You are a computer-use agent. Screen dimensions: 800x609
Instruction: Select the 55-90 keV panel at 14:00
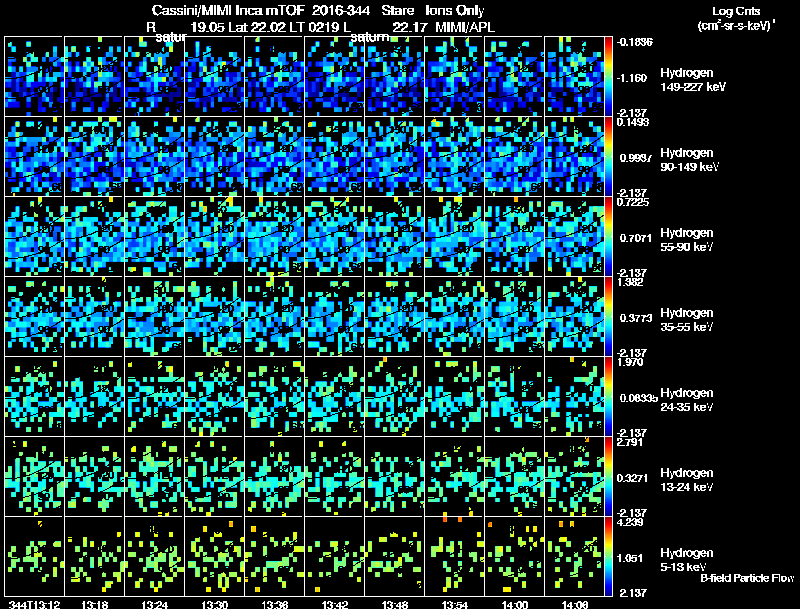[x=514, y=237]
